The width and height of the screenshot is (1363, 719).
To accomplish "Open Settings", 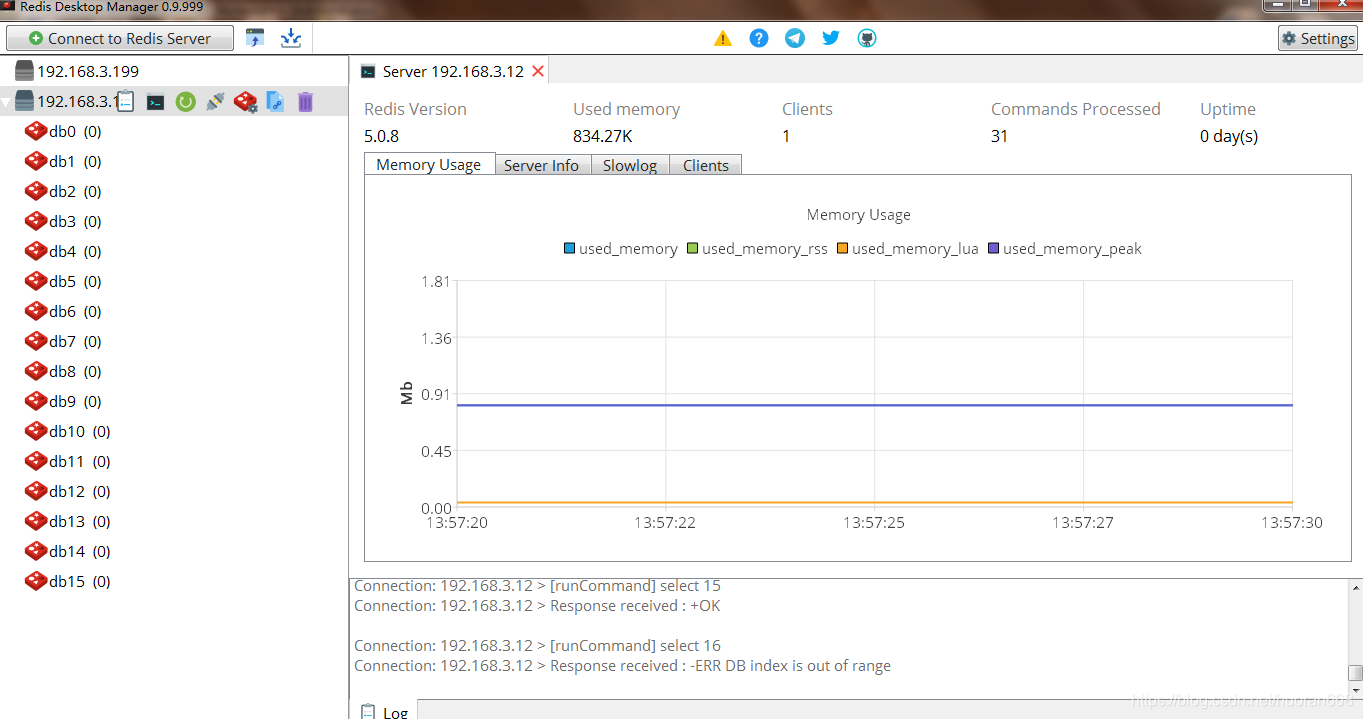I will pos(1318,38).
